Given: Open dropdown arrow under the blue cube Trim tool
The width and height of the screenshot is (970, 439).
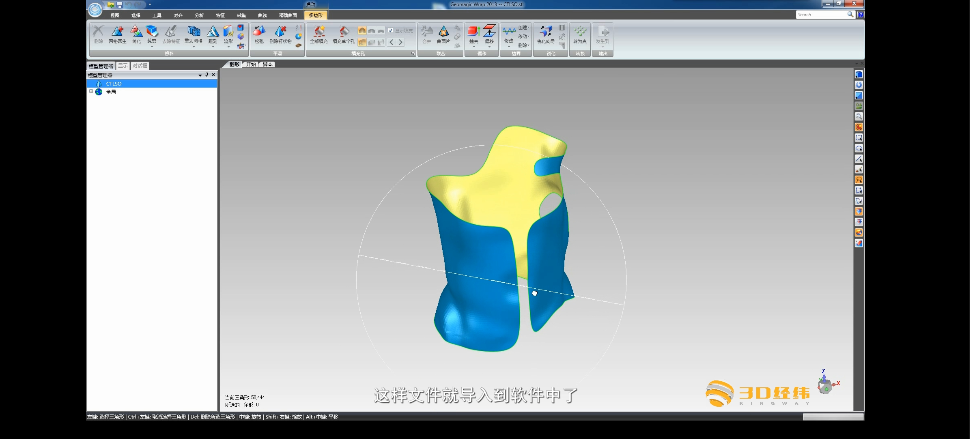Looking at the screenshot, I should coord(153,44).
